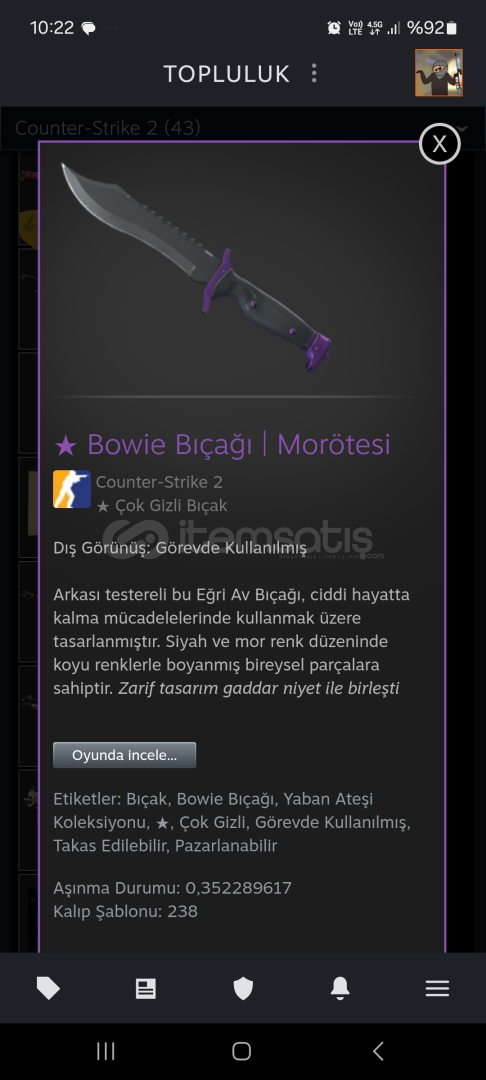Click the Oyunda incele... button
The width and height of the screenshot is (486, 1080).
coord(125,755)
